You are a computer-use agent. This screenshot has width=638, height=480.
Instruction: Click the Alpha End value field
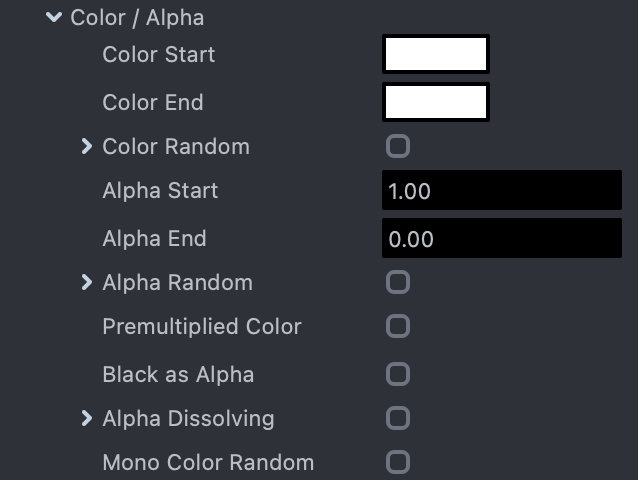coord(501,239)
